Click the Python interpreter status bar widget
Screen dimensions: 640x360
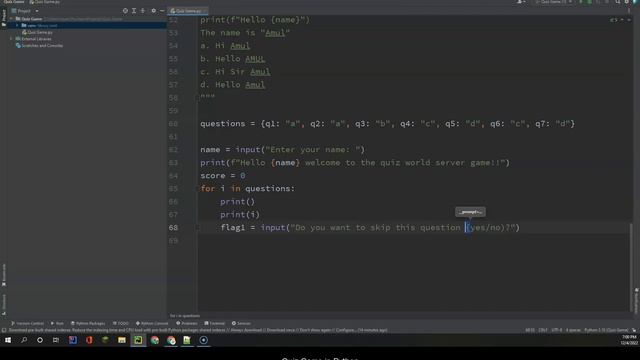click(x=607, y=330)
